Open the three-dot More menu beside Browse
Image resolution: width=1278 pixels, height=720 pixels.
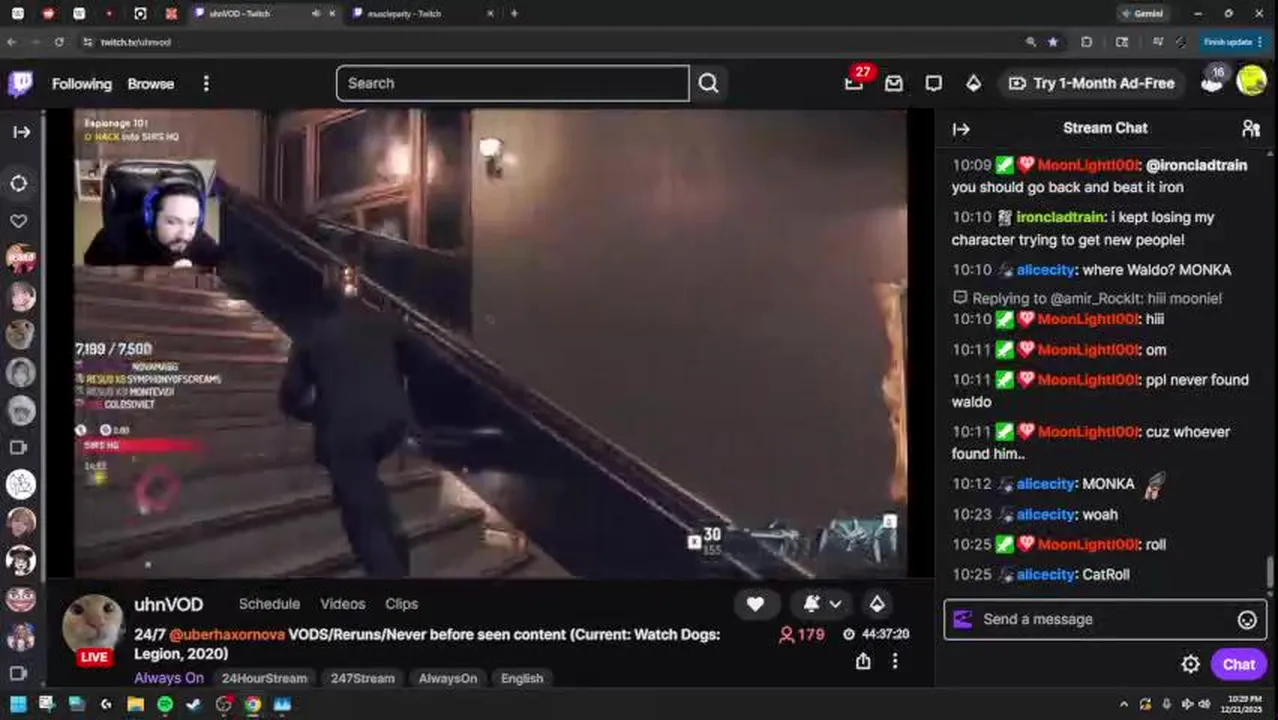point(206,84)
